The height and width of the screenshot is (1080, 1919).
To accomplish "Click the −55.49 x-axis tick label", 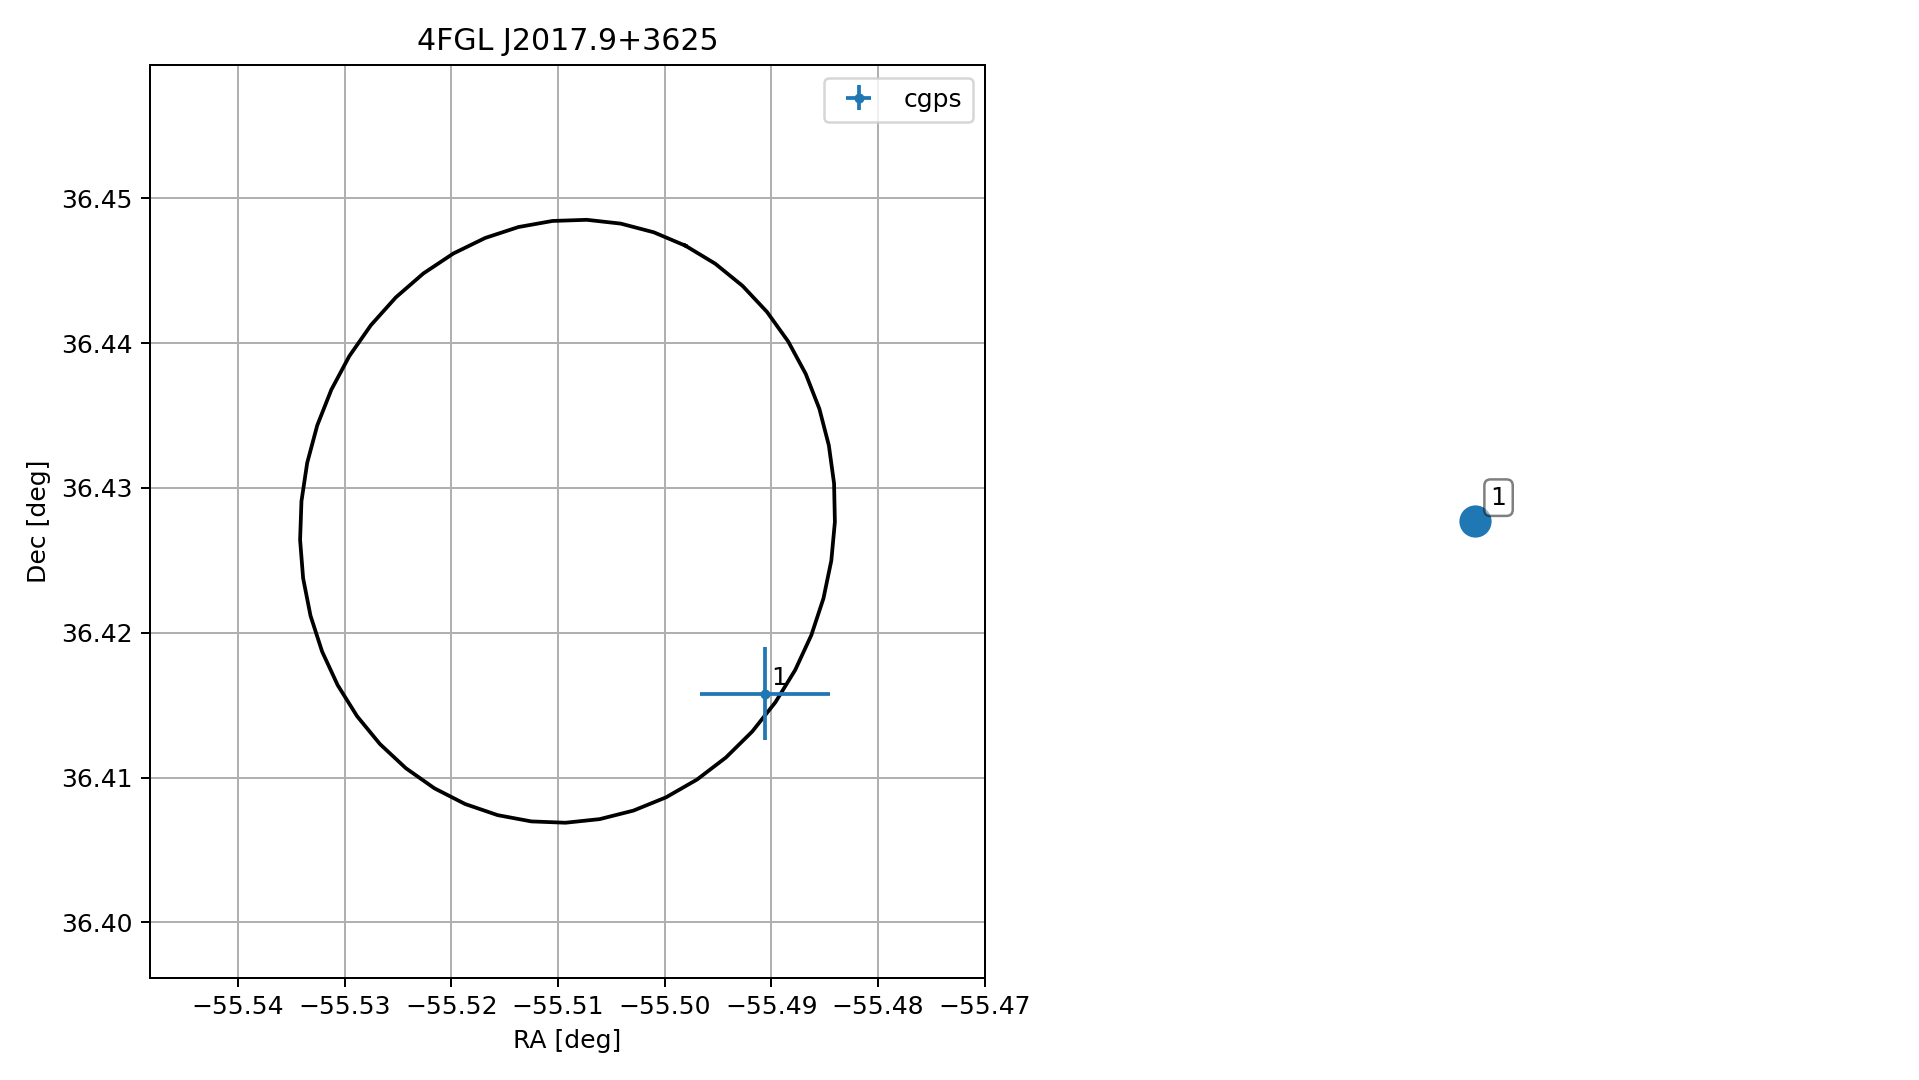I will pos(771,1005).
